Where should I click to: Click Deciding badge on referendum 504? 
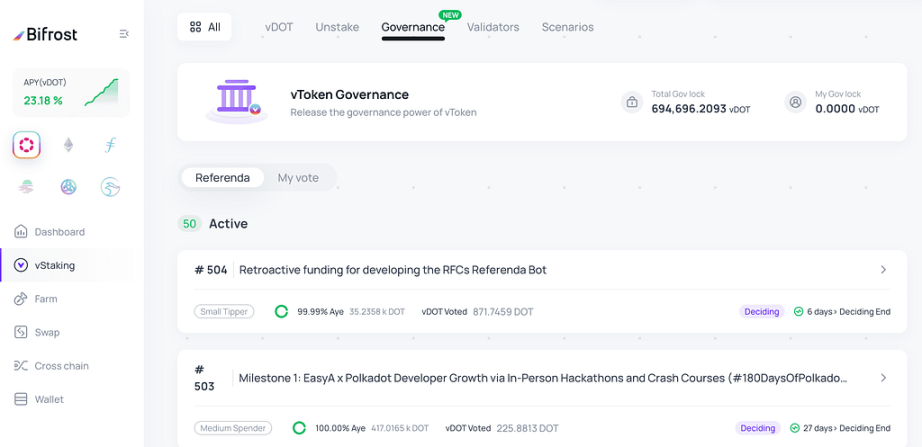tap(761, 312)
